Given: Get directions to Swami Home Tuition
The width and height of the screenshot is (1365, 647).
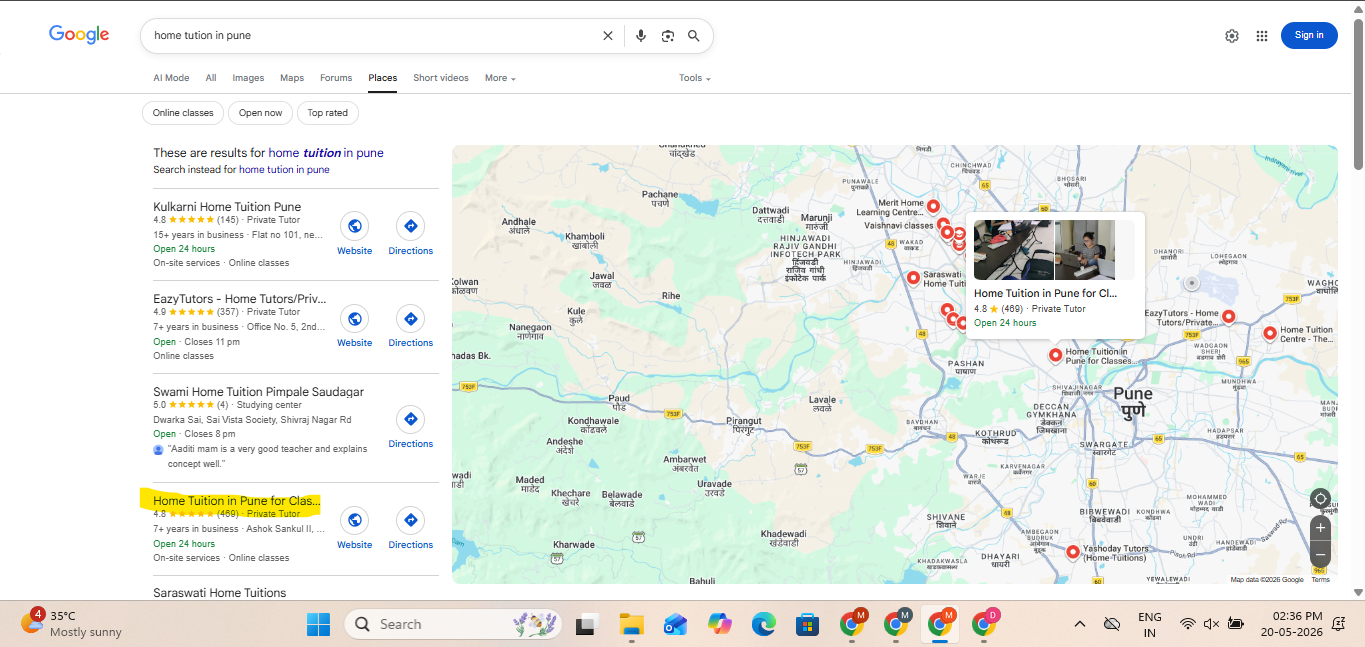Looking at the screenshot, I should tap(410, 419).
